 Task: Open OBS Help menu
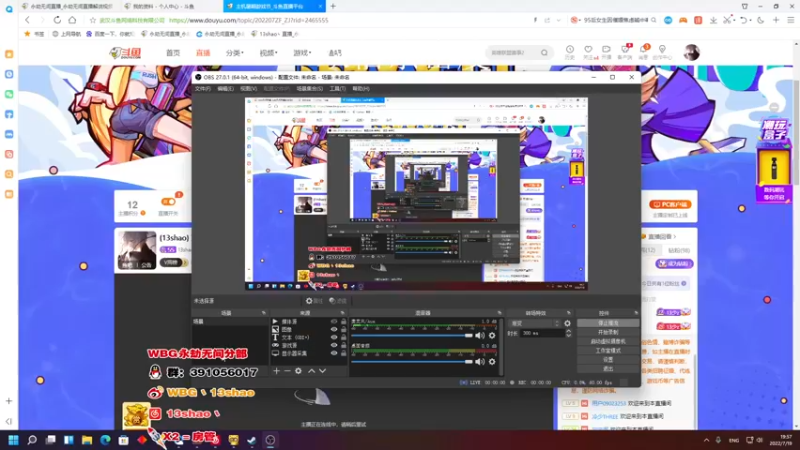pyautogui.click(x=361, y=89)
